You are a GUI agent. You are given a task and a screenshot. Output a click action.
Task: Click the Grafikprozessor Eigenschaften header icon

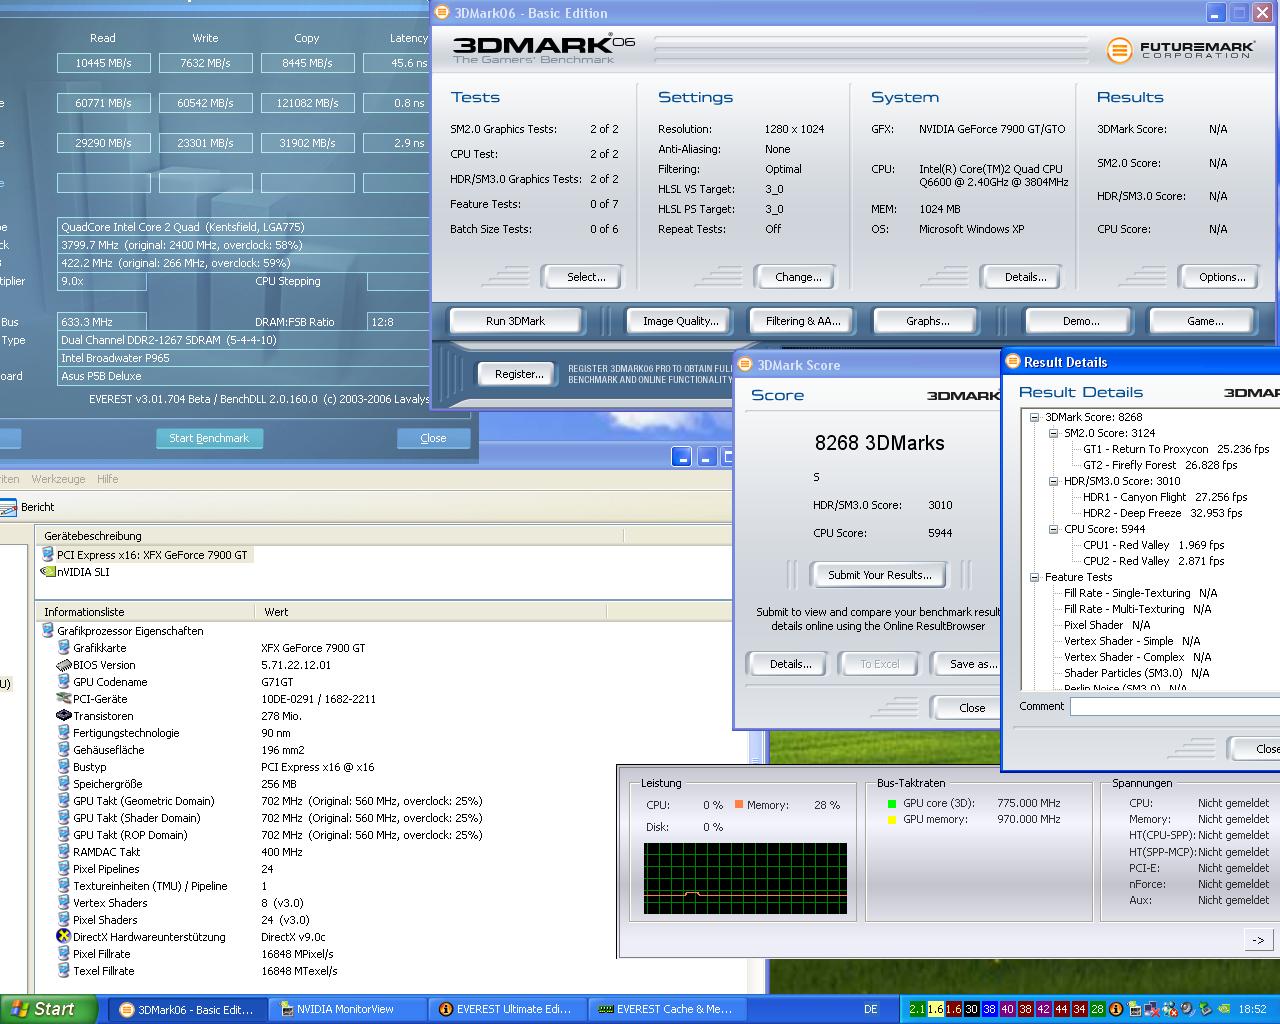(x=47, y=631)
